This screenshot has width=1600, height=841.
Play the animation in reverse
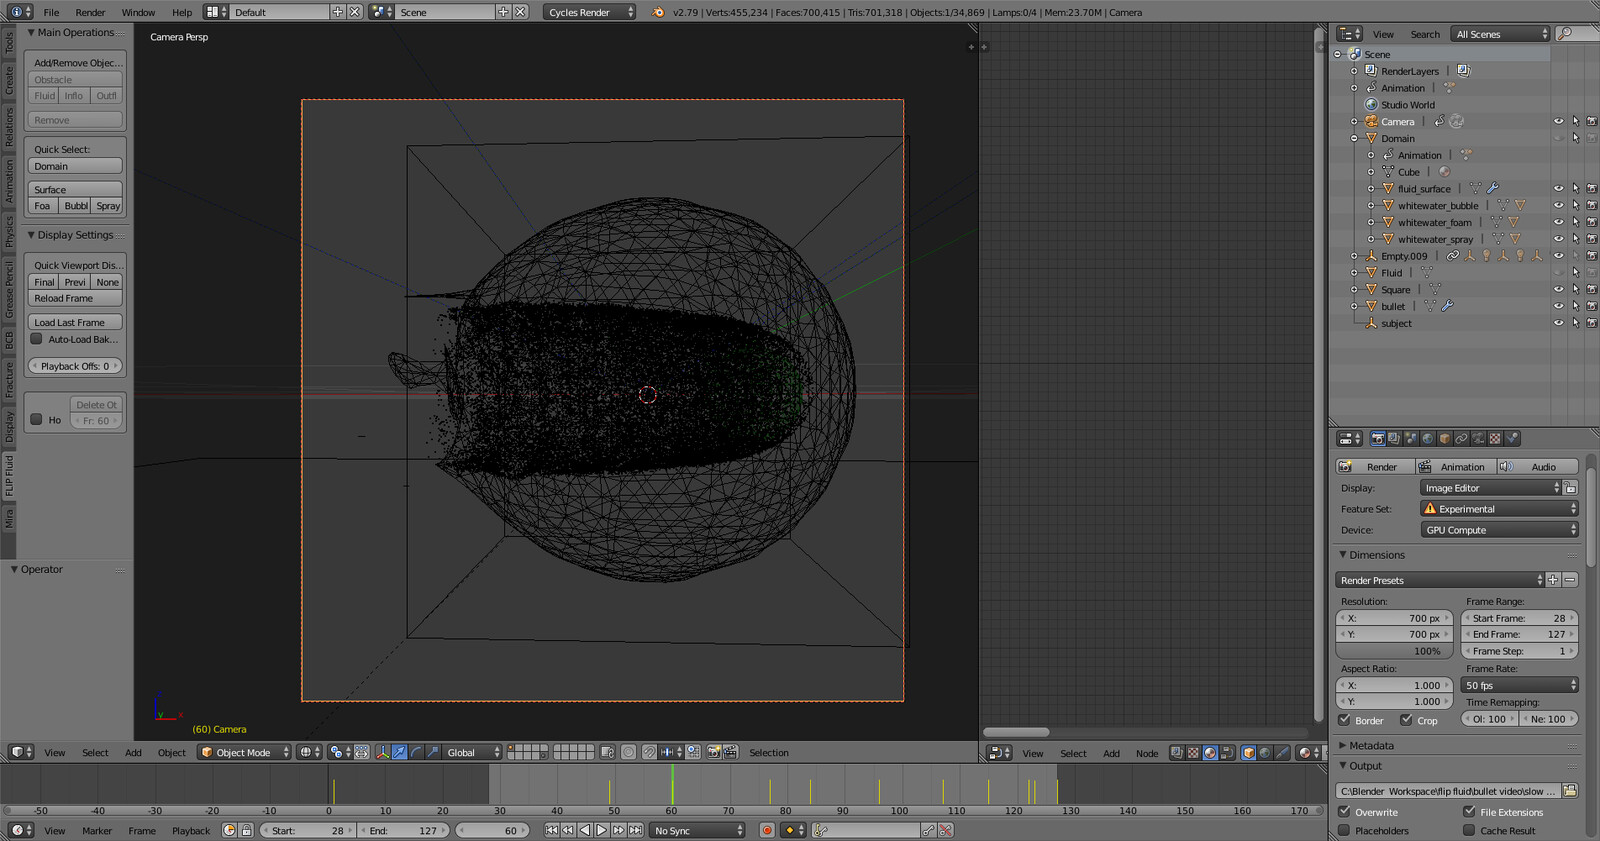click(585, 831)
